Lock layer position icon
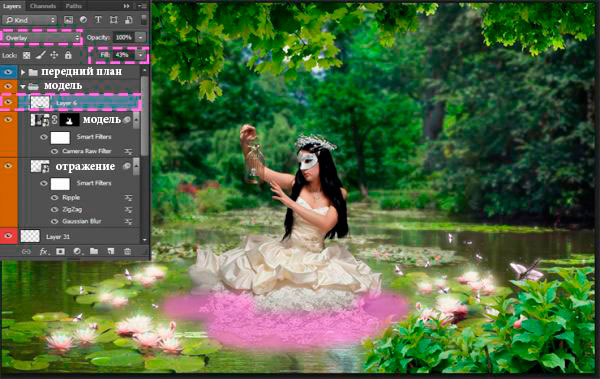Viewport: 600px width, 379px height. tap(54, 55)
